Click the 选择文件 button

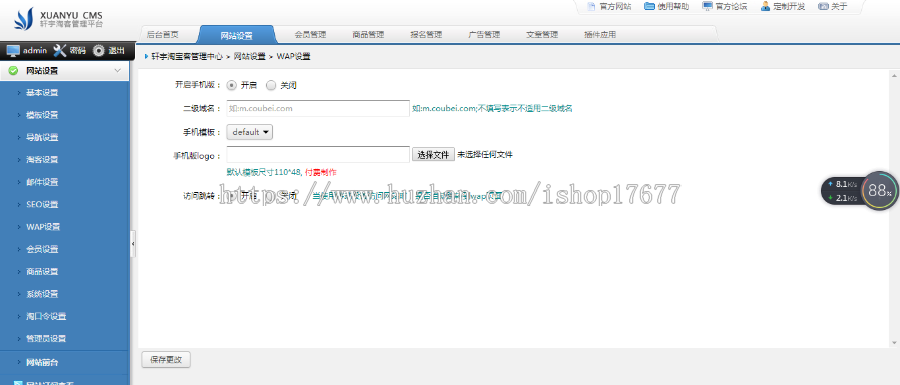coord(433,154)
